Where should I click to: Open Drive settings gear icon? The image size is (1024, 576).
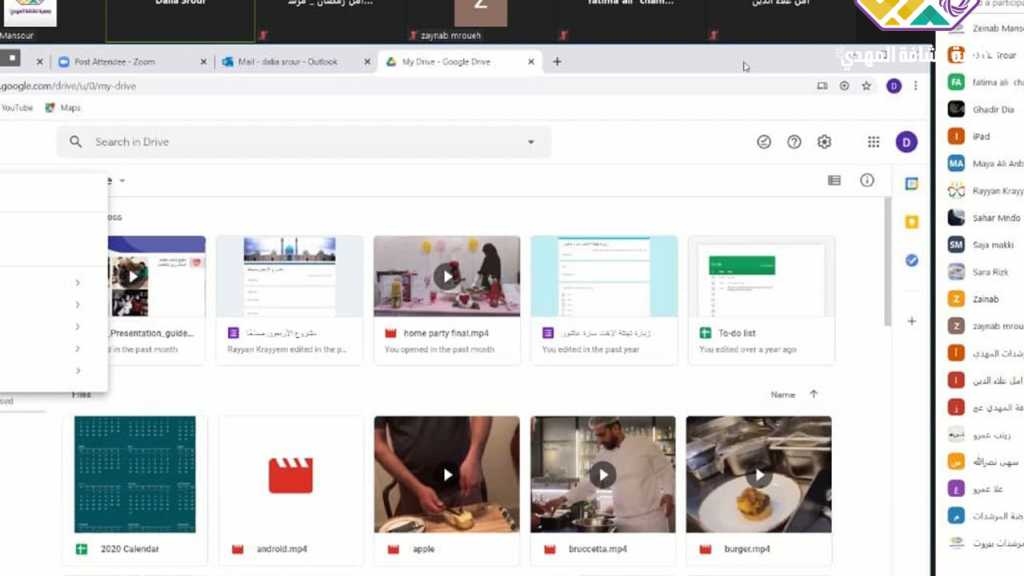click(x=824, y=142)
